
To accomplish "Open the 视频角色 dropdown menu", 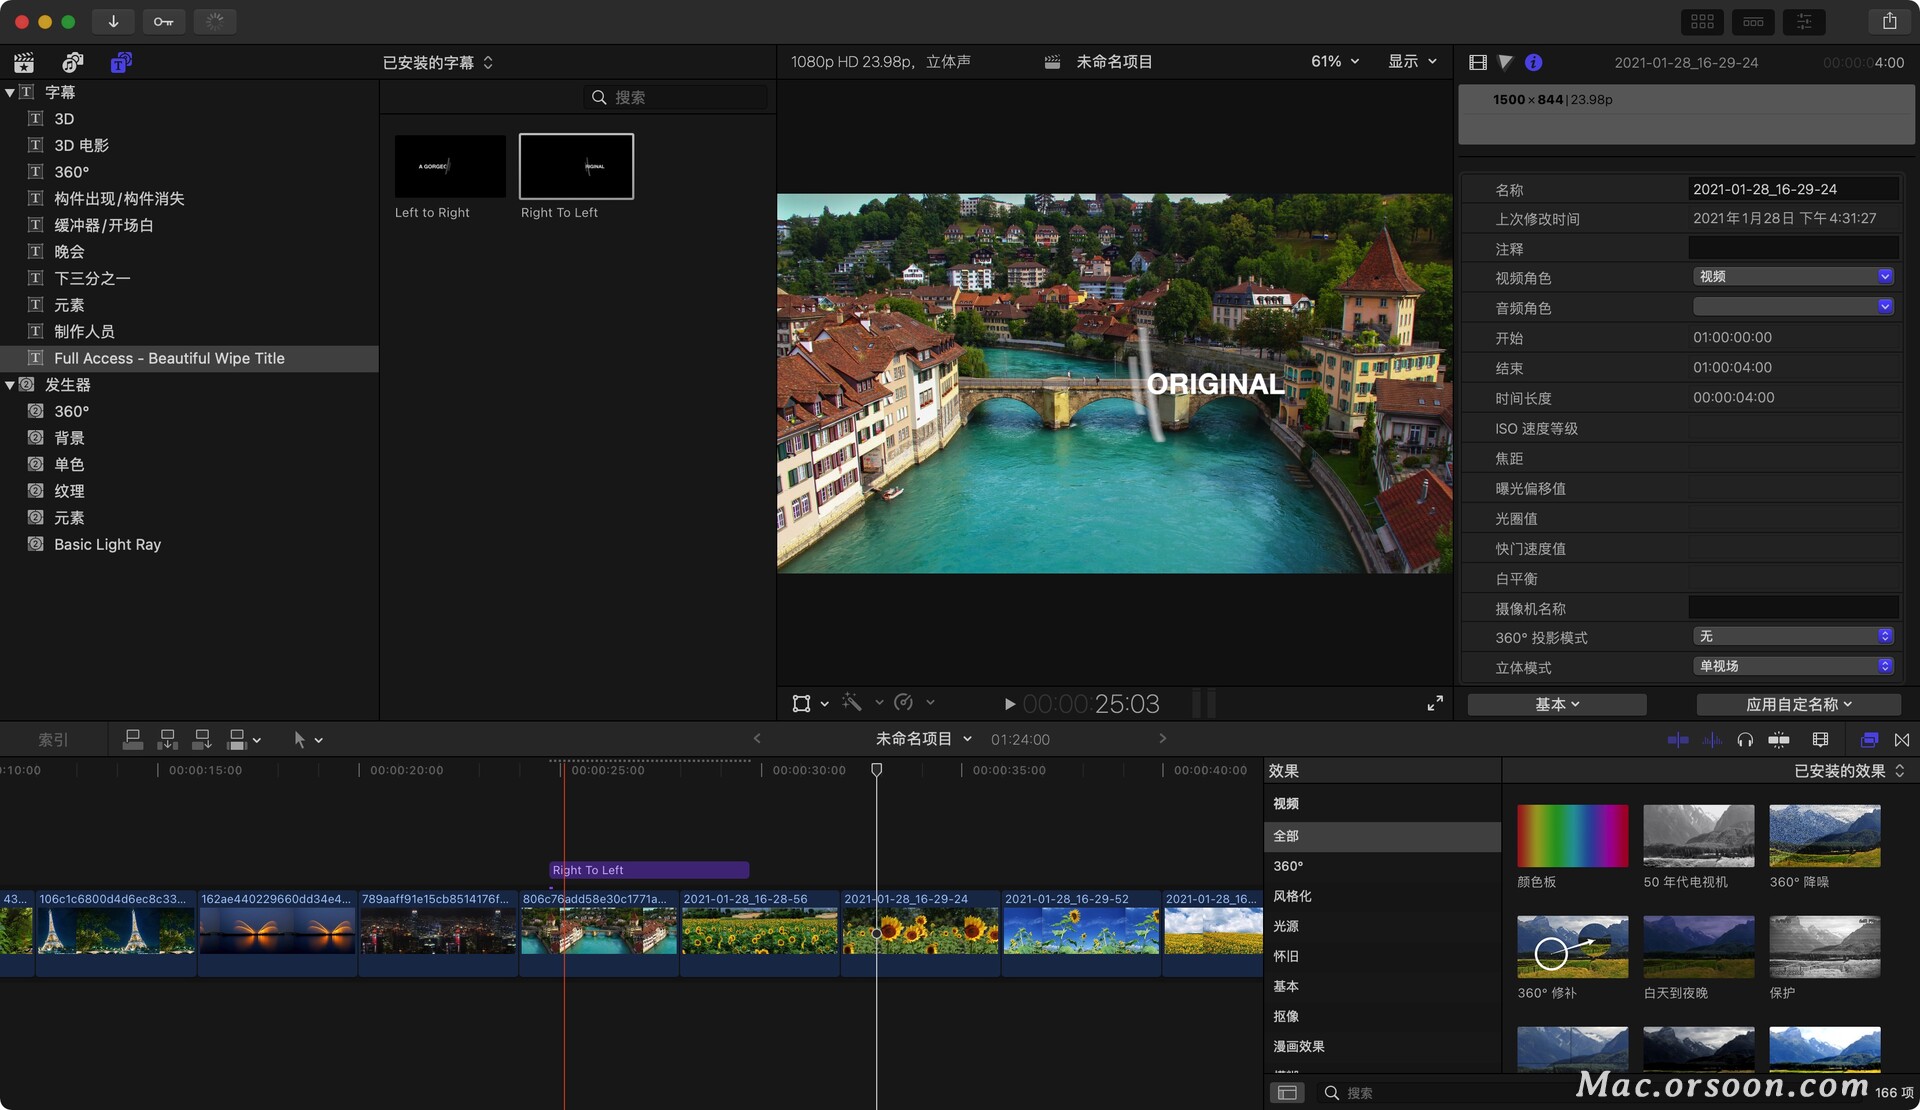I will pyautogui.click(x=1792, y=277).
